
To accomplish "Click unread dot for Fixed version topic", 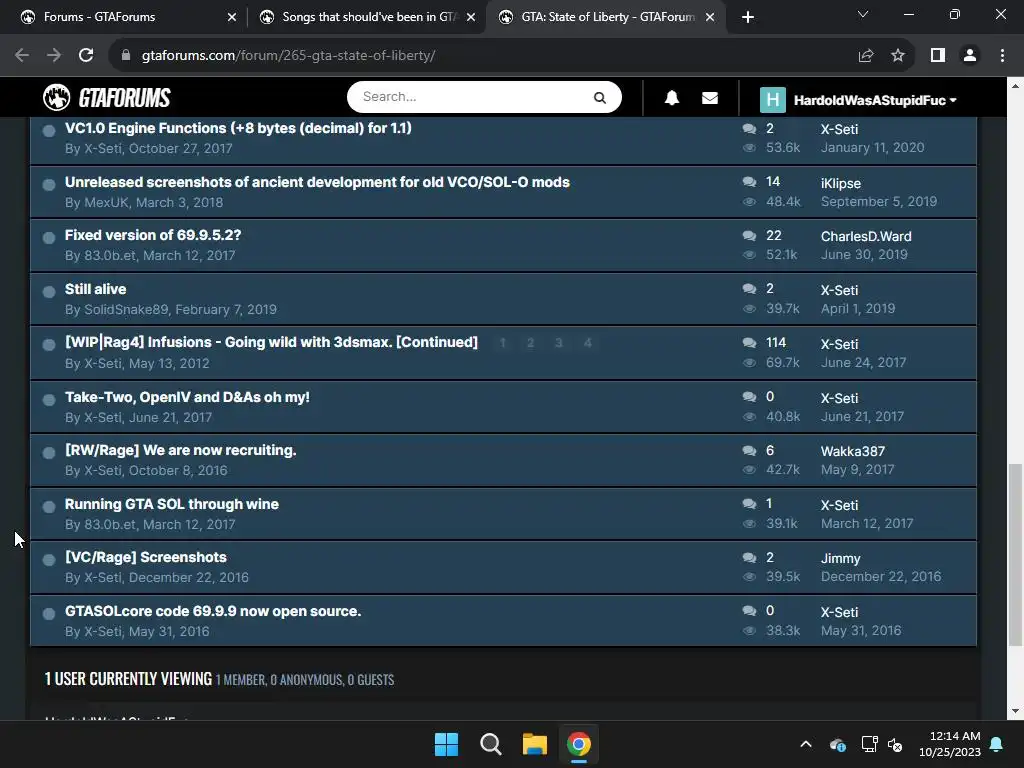I will tap(48, 238).
